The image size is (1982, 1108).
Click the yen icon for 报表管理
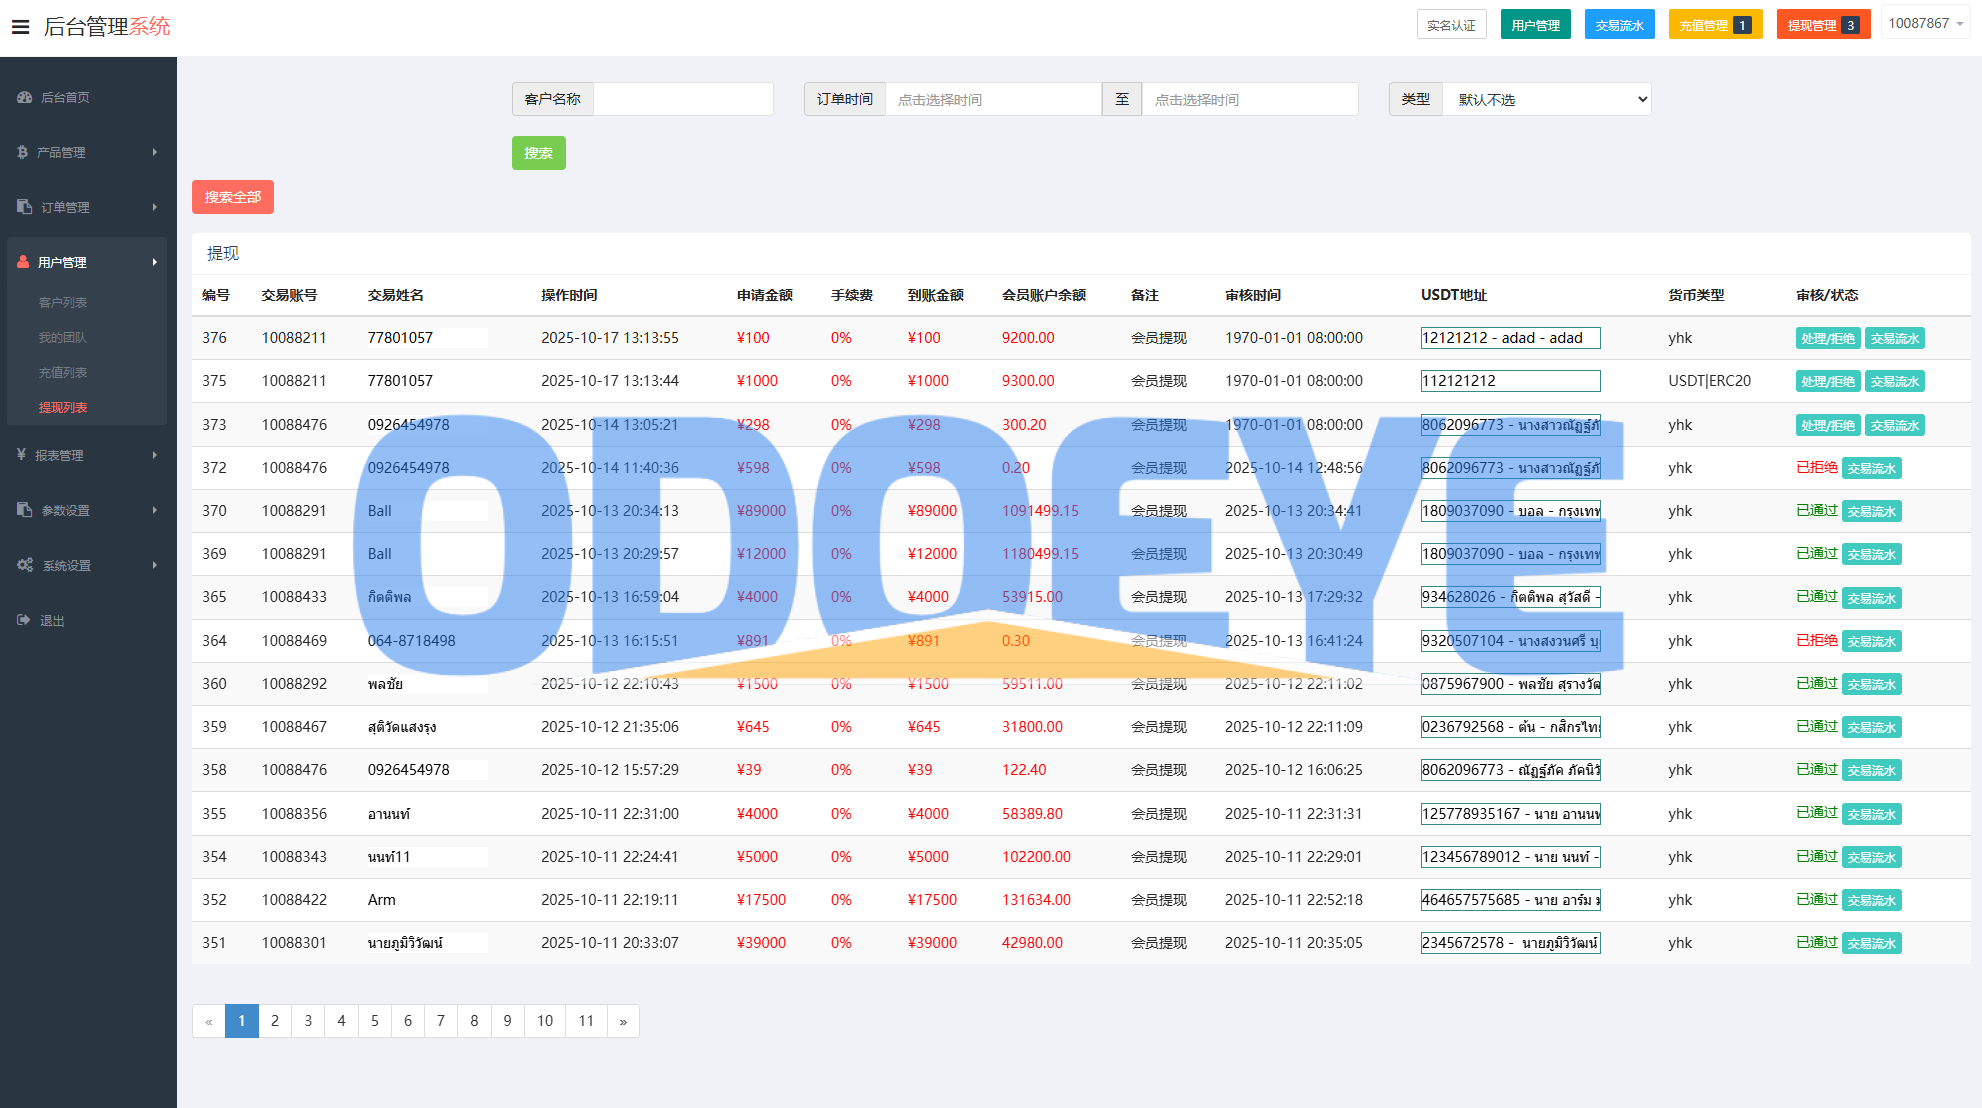22,455
